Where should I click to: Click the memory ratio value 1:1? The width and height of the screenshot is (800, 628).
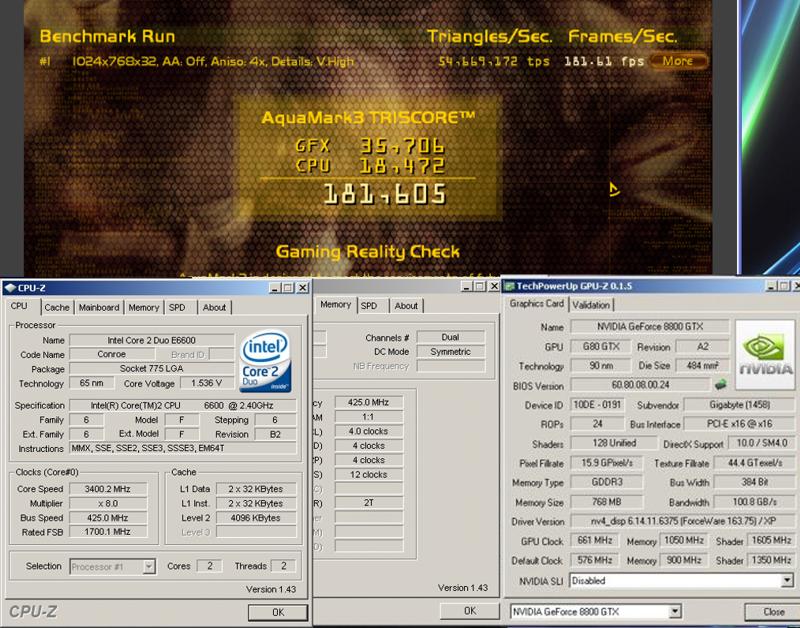[x=368, y=416]
